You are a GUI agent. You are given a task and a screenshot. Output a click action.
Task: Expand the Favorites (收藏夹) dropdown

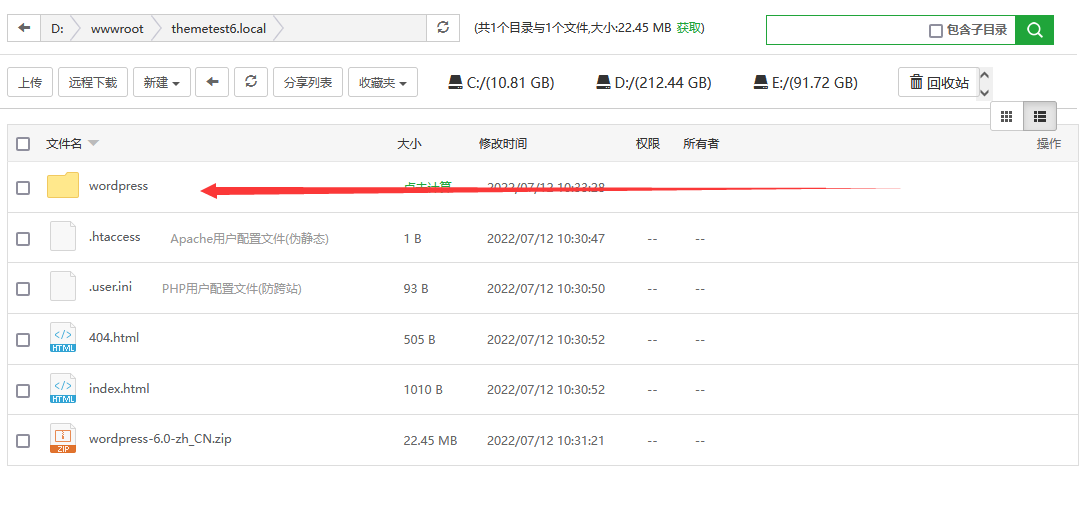[382, 83]
